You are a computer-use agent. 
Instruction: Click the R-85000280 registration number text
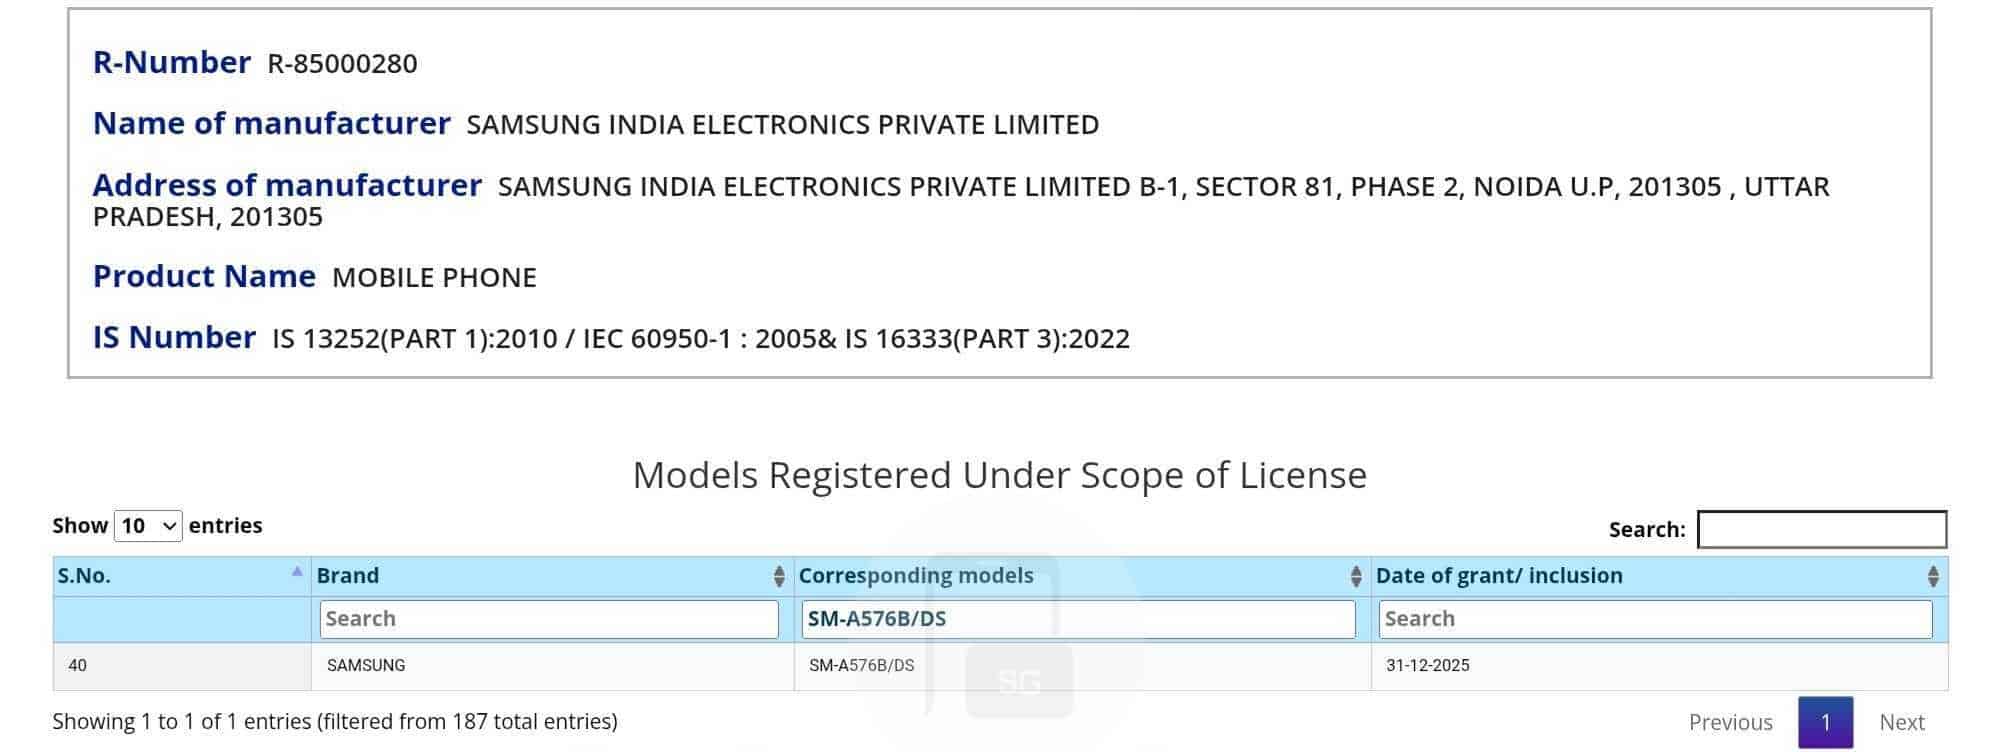342,64
